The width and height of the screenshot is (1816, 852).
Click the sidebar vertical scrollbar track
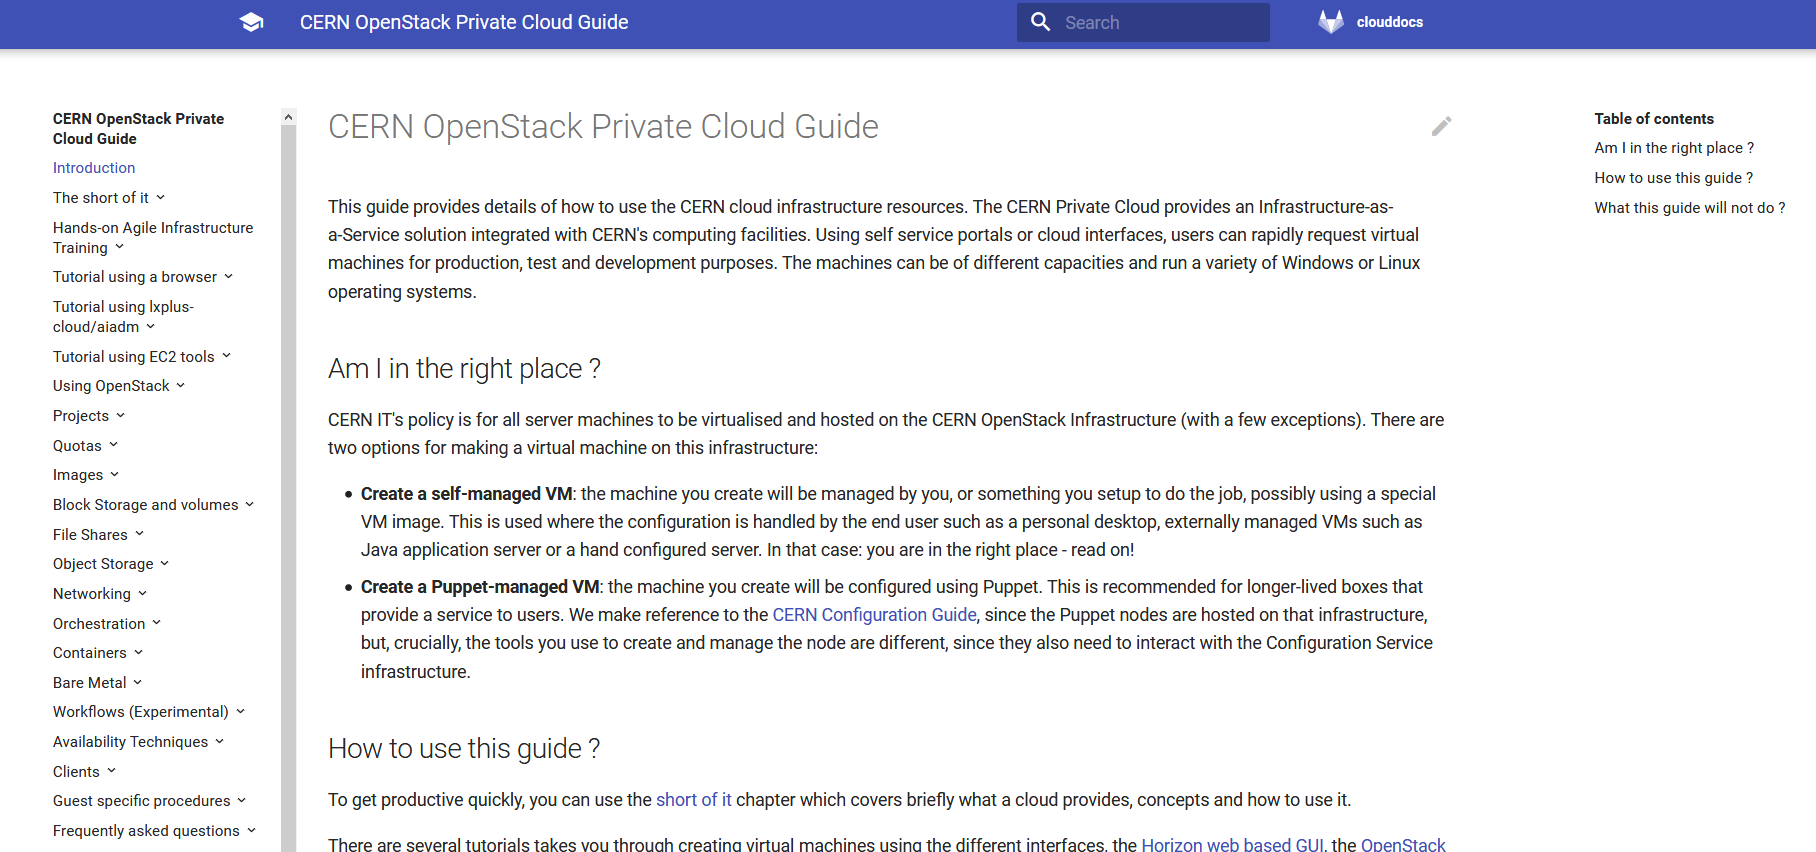pyautogui.click(x=289, y=490)
